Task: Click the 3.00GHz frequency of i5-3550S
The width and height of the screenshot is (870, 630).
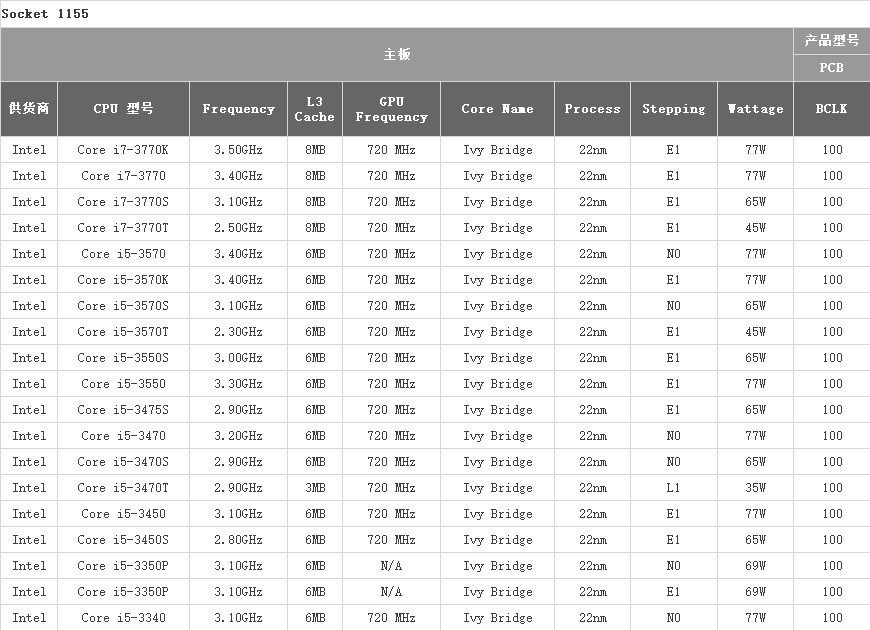Action: (239, 358)
